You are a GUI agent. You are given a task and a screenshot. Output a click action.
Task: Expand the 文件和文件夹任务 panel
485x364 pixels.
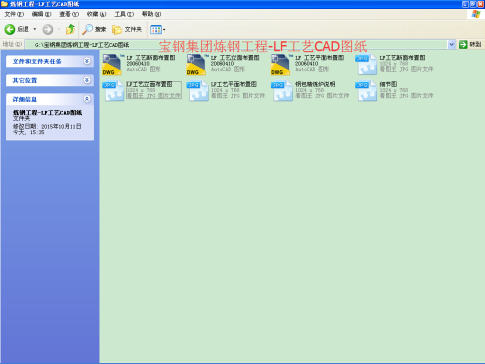pos(87,61)
